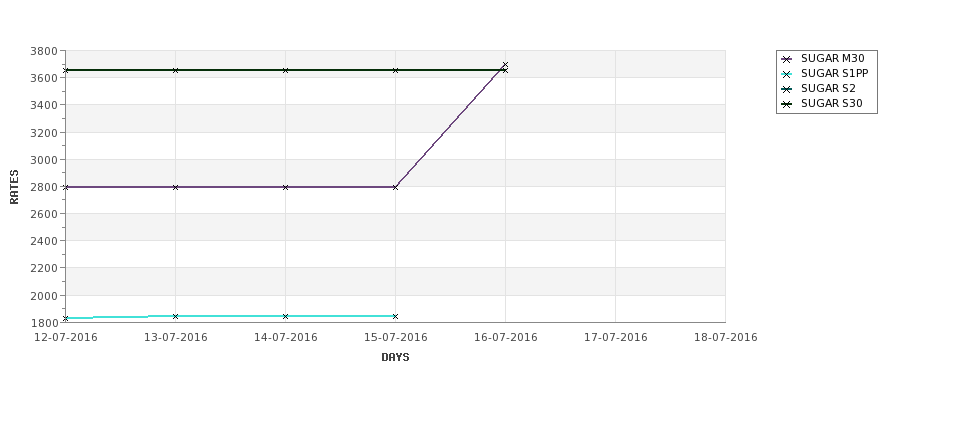This screenshot has height=429, width=975.
Task: Click the SUGAR M30 data point on 16-07-2016
Action: tap(505, 65)
